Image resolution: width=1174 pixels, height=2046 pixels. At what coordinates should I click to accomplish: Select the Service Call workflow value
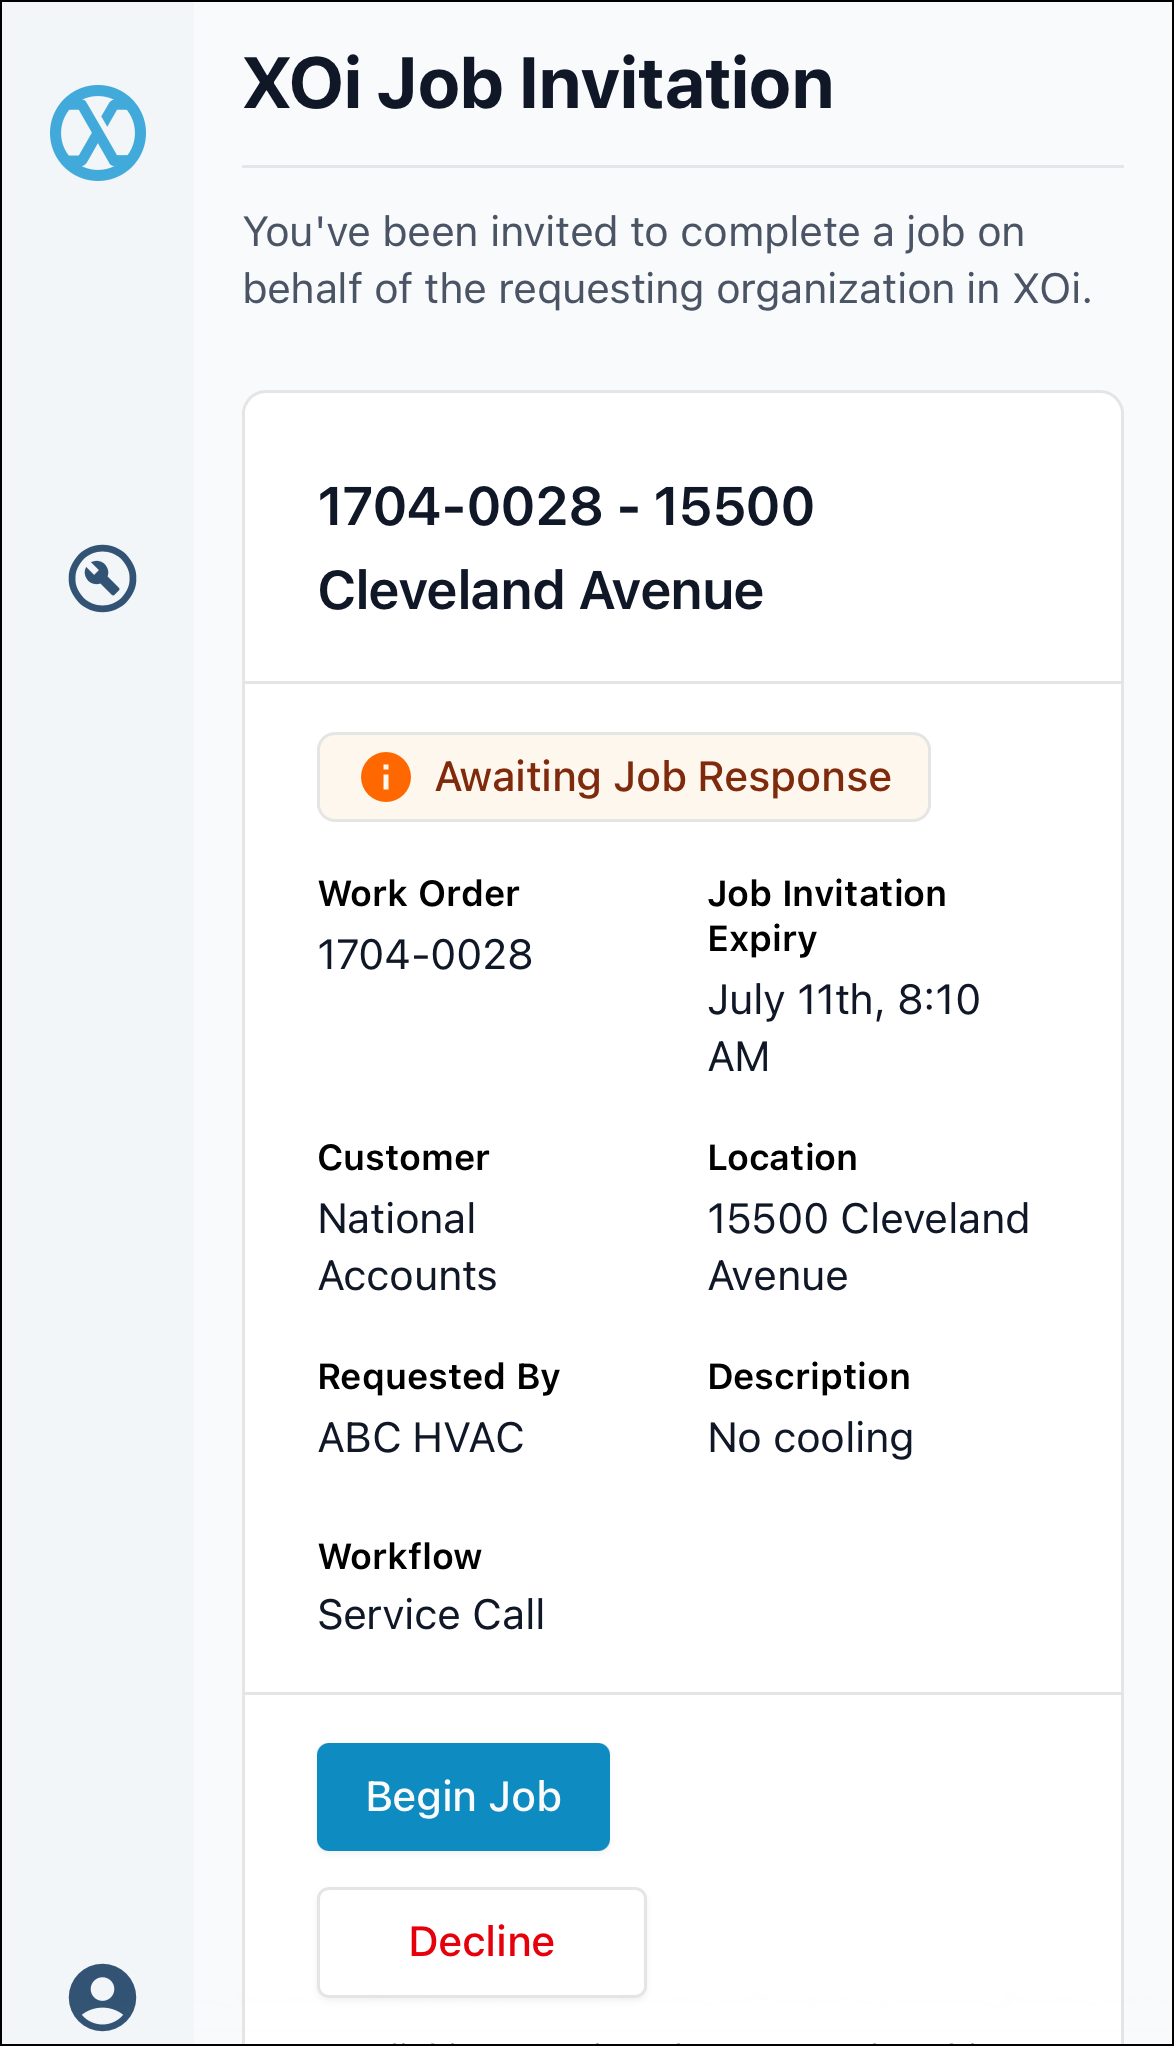(x=431, y=1615)
